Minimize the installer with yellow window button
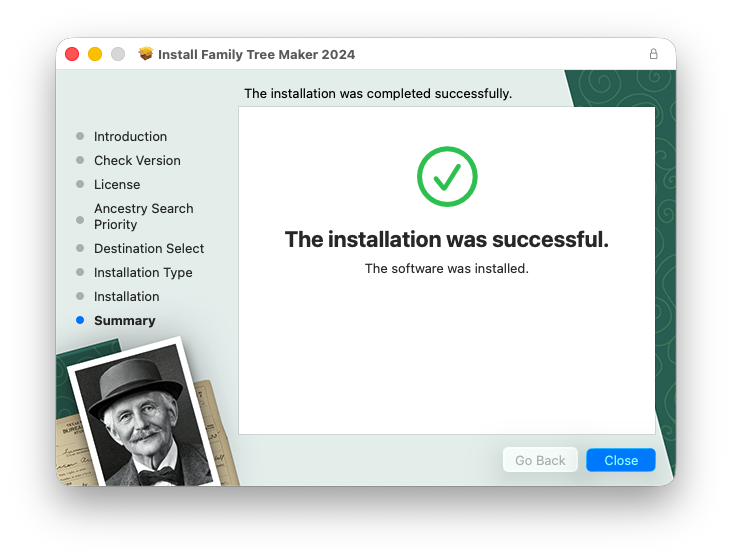The width and height of the screenshot is (732, 560). click(x=95, y=54)
